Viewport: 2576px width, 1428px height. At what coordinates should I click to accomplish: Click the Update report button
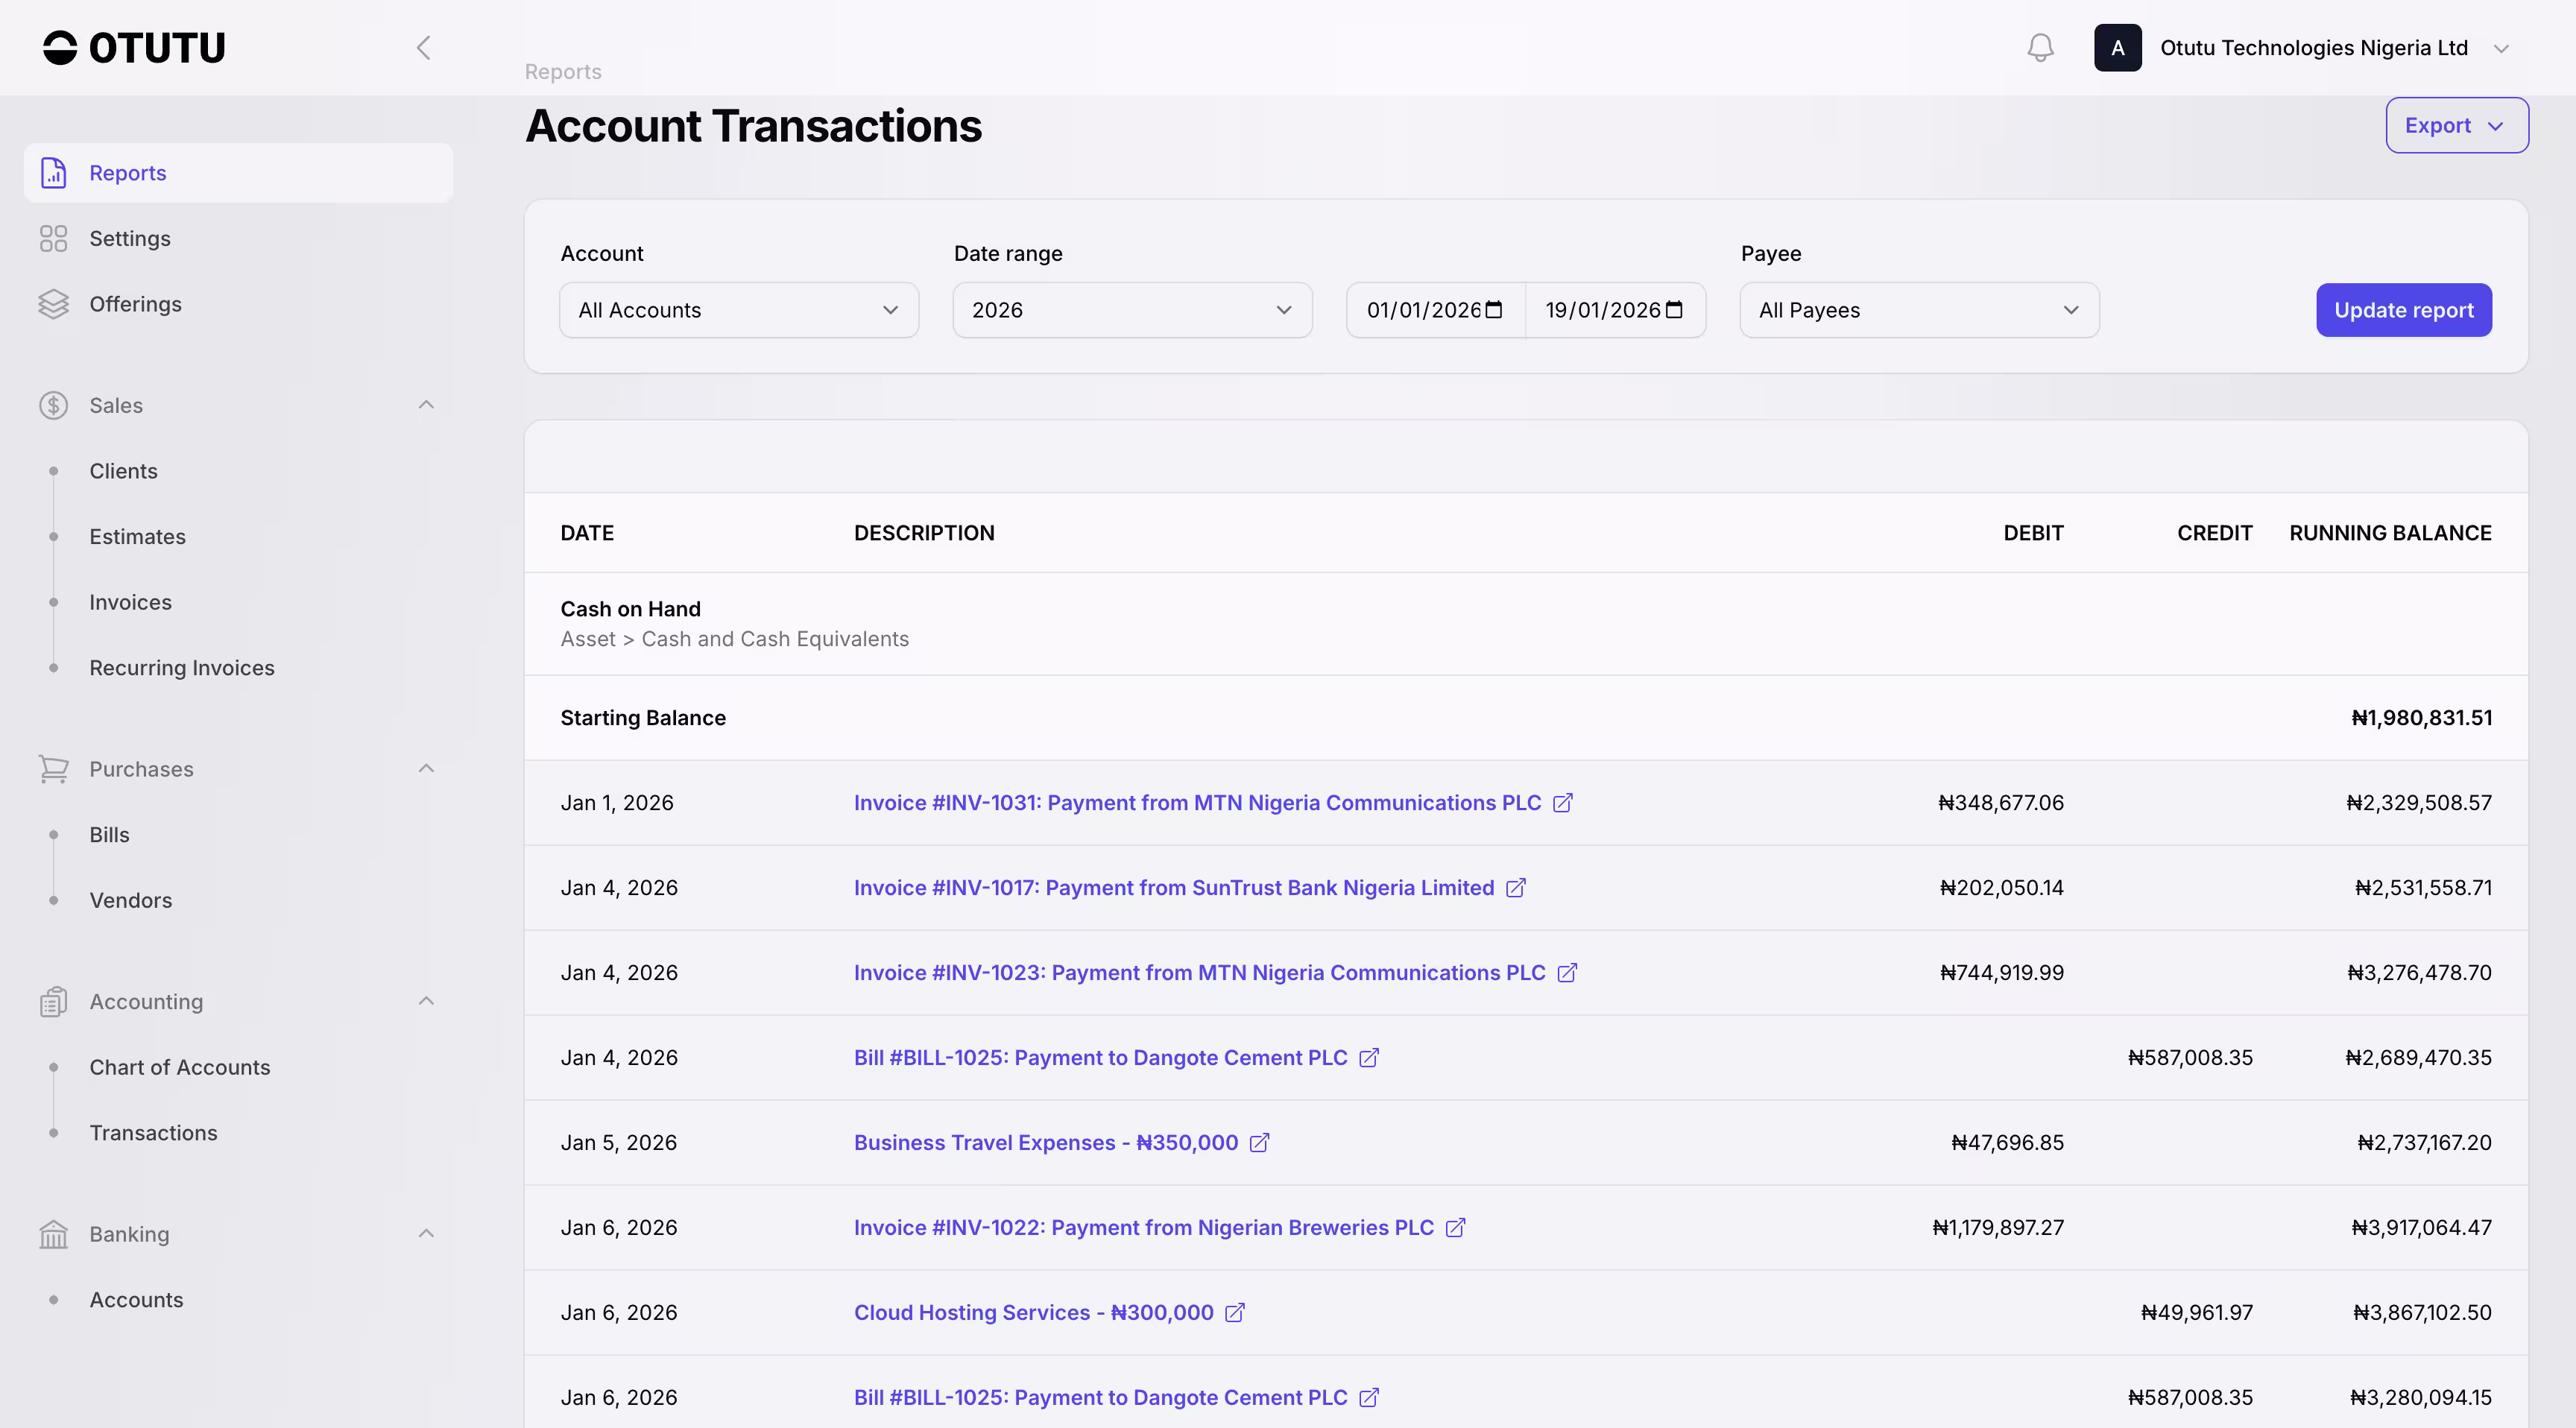click(x=2403, y=310)
